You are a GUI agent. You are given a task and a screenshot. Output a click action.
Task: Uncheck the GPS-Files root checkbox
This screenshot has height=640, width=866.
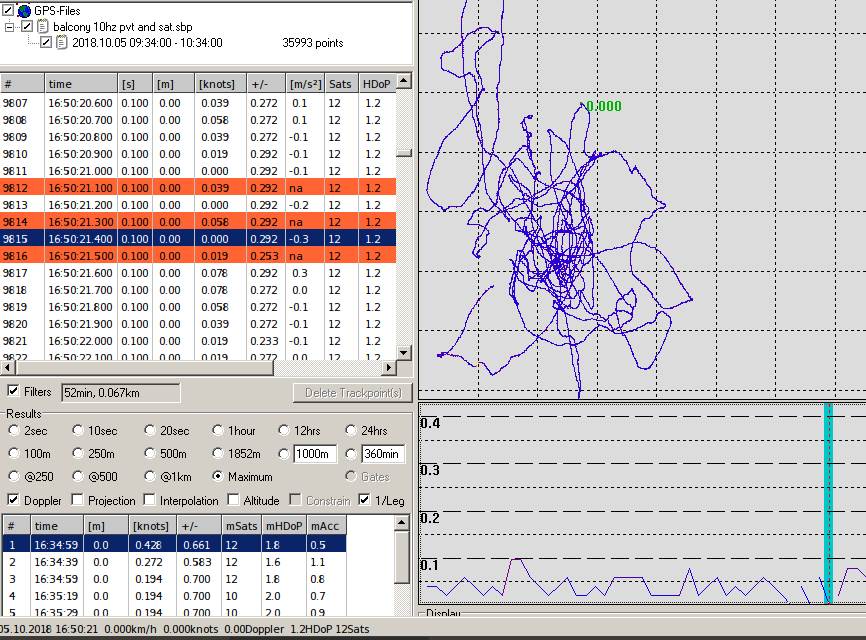point(9,11)
